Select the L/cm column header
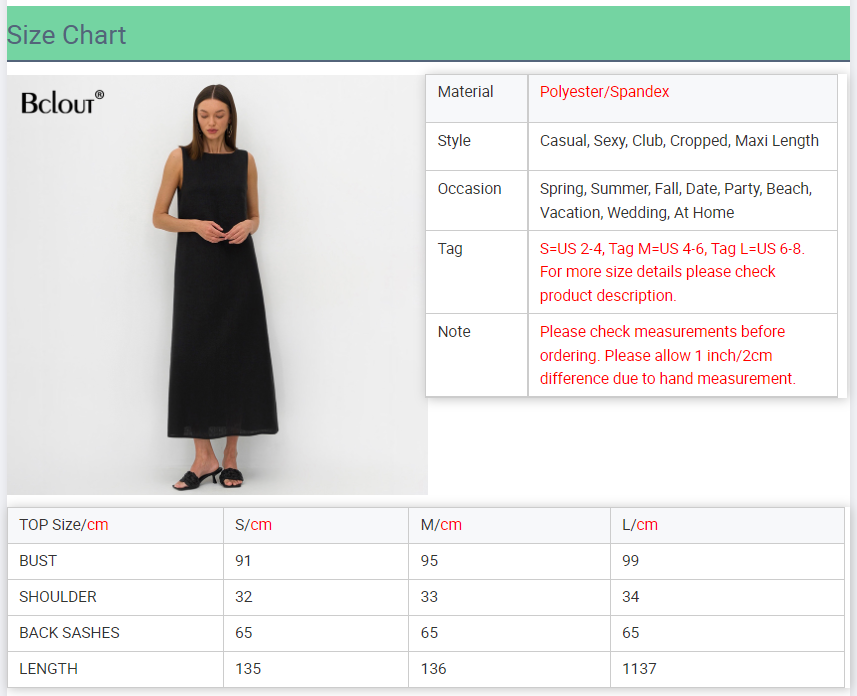 point(640,525)
